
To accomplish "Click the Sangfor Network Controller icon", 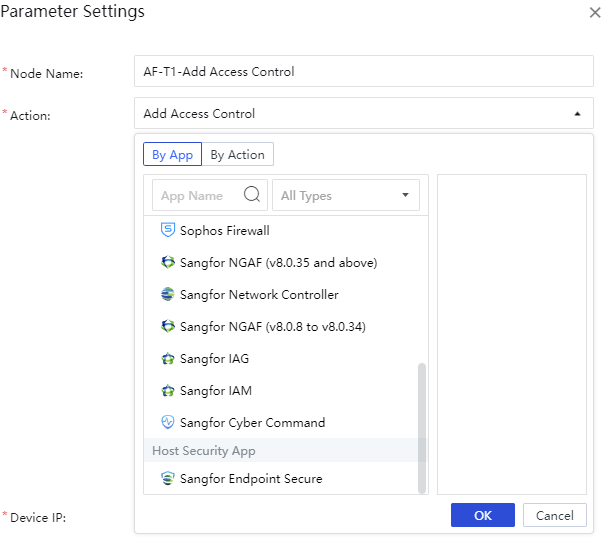I will click(x=167, y=295).
